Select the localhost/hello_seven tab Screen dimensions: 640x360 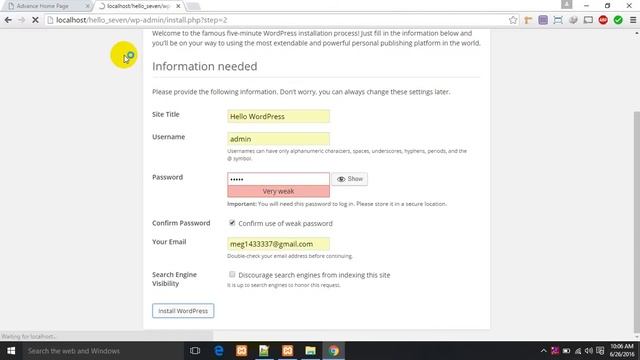point(138,6)
